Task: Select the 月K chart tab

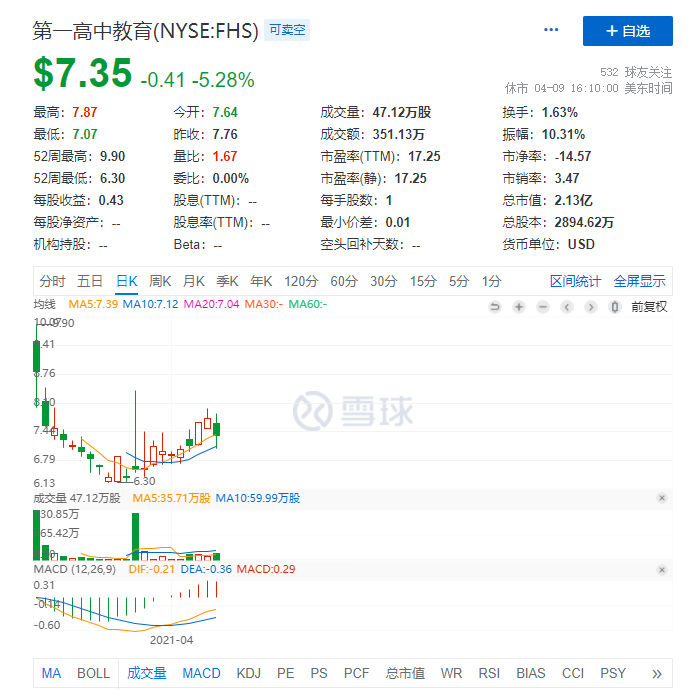Action: [x=194, y=281]
